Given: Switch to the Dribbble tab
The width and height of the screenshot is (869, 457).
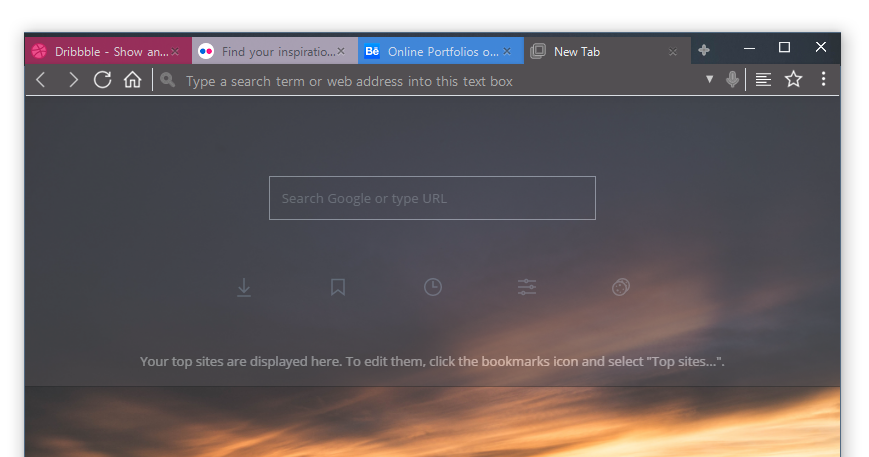Looking at the screenshot, I should (108, 51).
